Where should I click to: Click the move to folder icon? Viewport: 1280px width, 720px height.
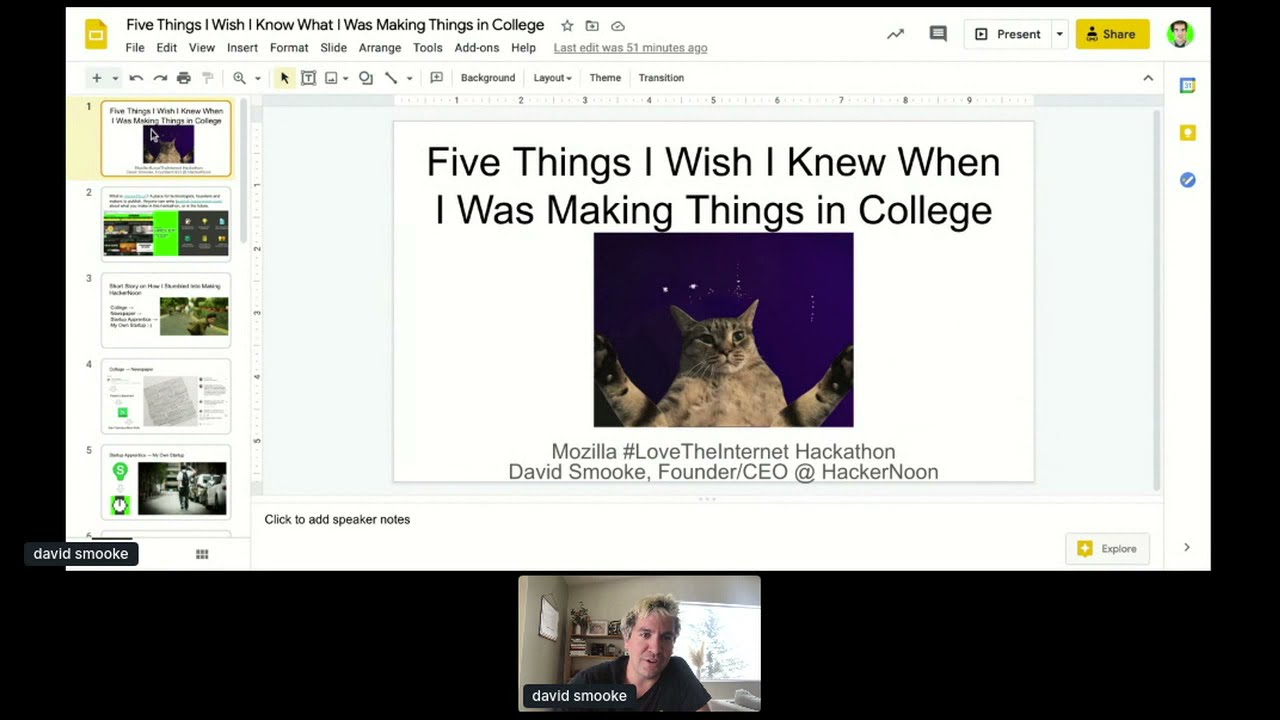(x=592, y=26)
